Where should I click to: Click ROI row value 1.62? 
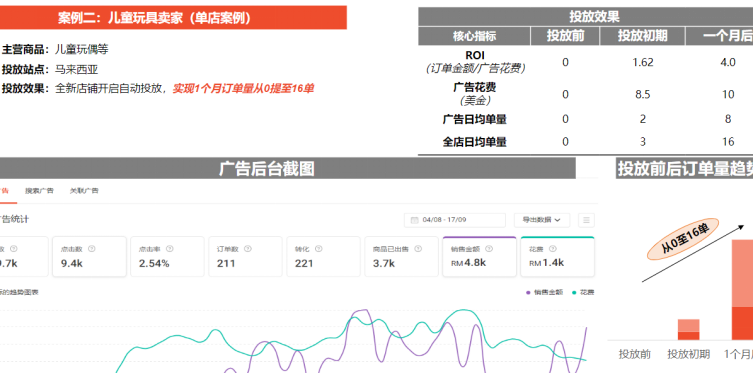pos(643,62)
